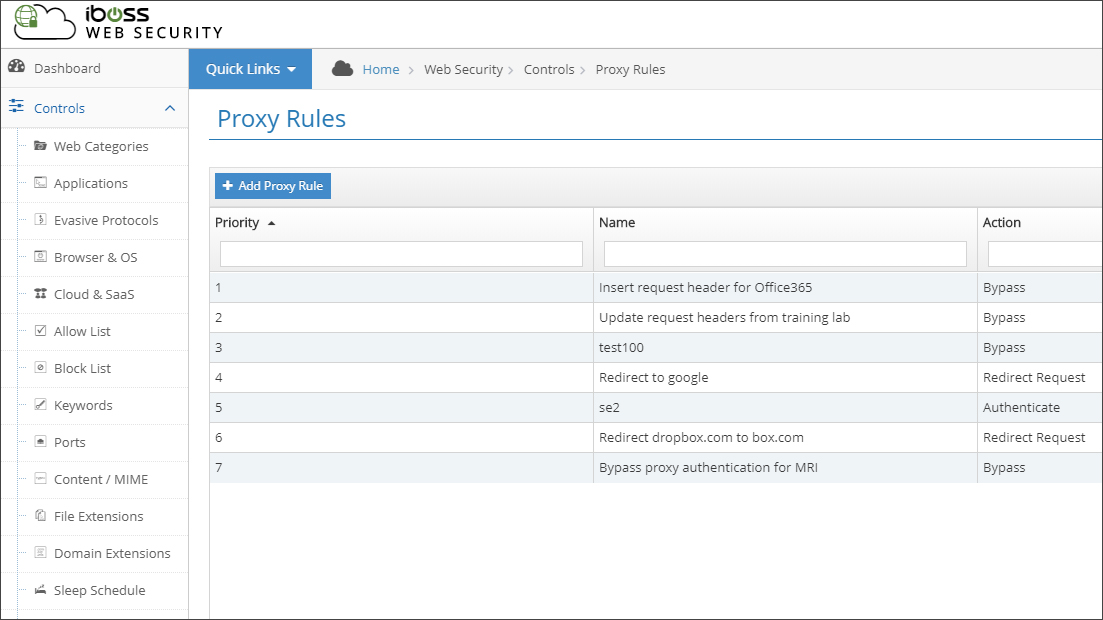Click the Sleep Schedule bed icon
The width and height of the screenshot is (1103, 620).
pyautogui.click(x=41, y=589)
